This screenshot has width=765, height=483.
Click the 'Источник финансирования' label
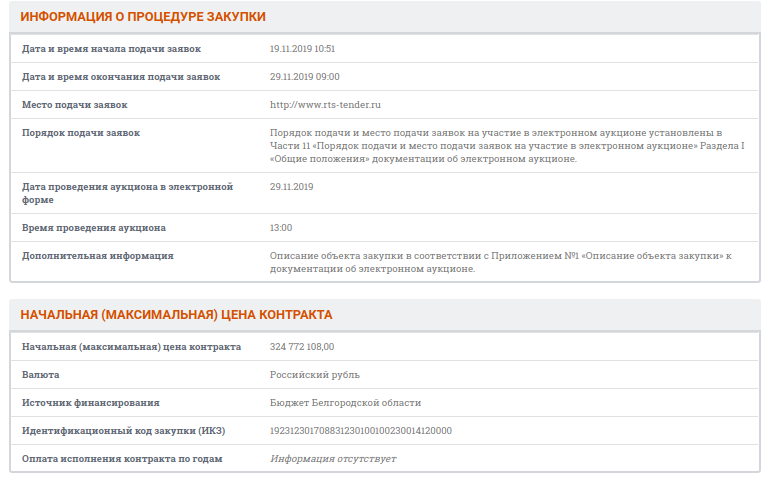click(x=91, y=403)
